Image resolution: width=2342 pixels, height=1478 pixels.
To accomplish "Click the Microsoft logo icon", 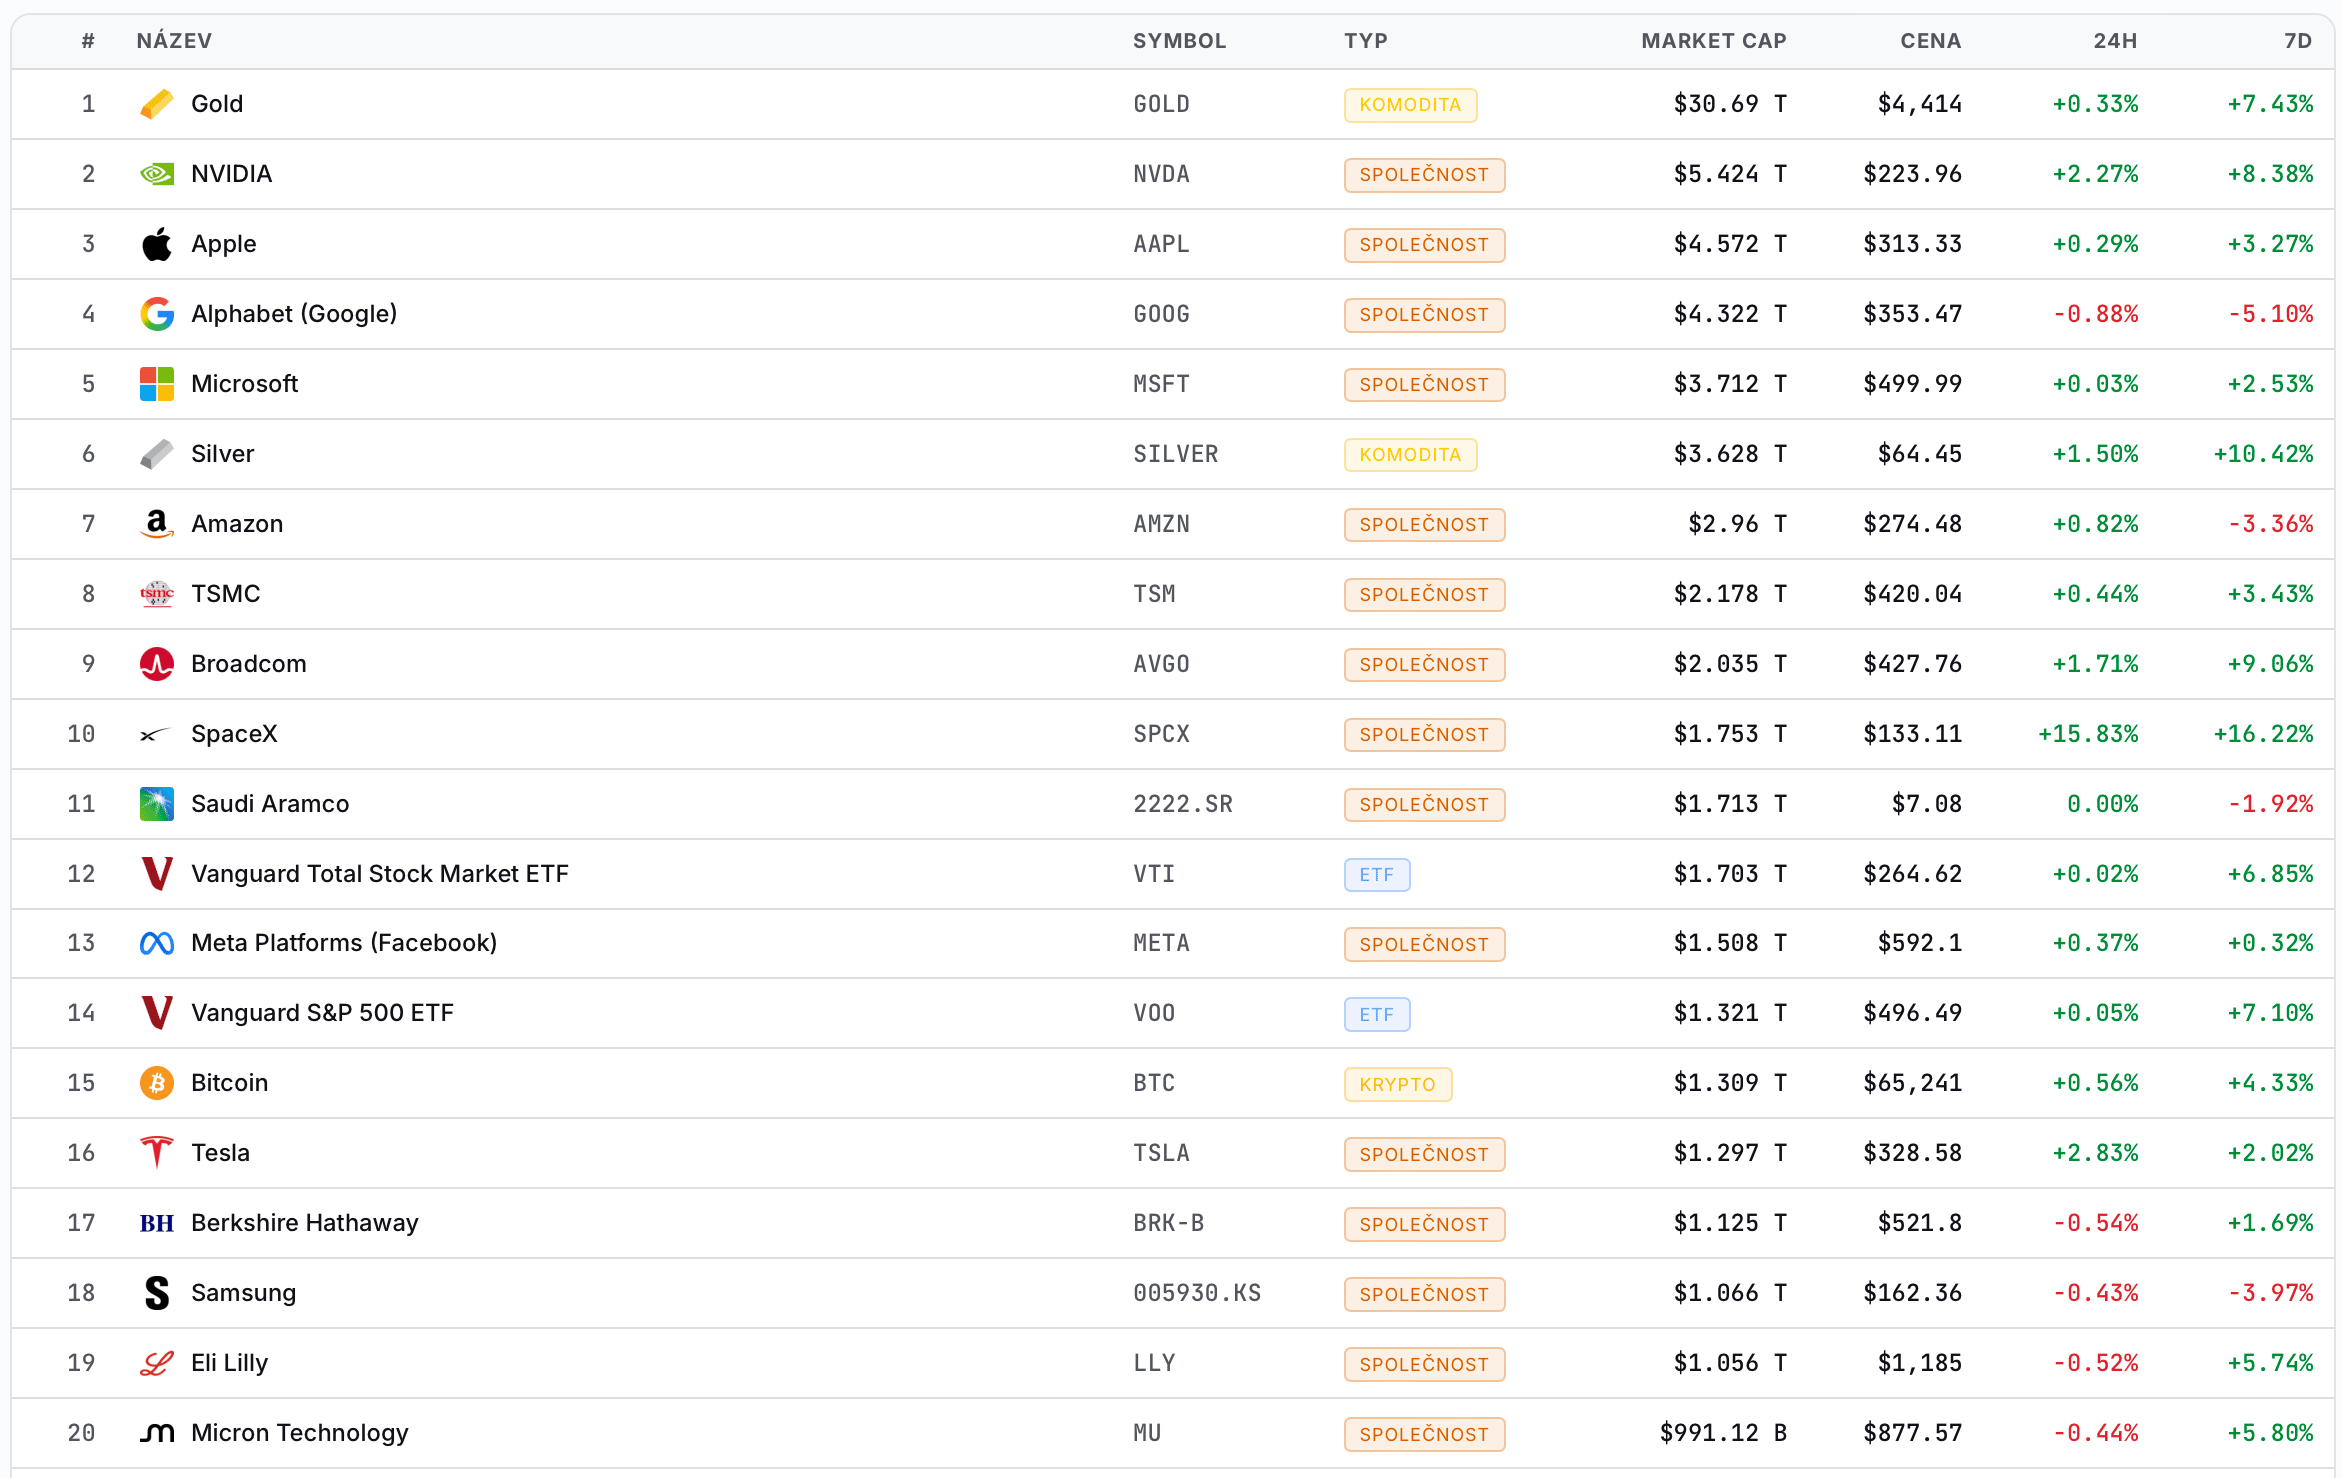I will click(157, 384).
